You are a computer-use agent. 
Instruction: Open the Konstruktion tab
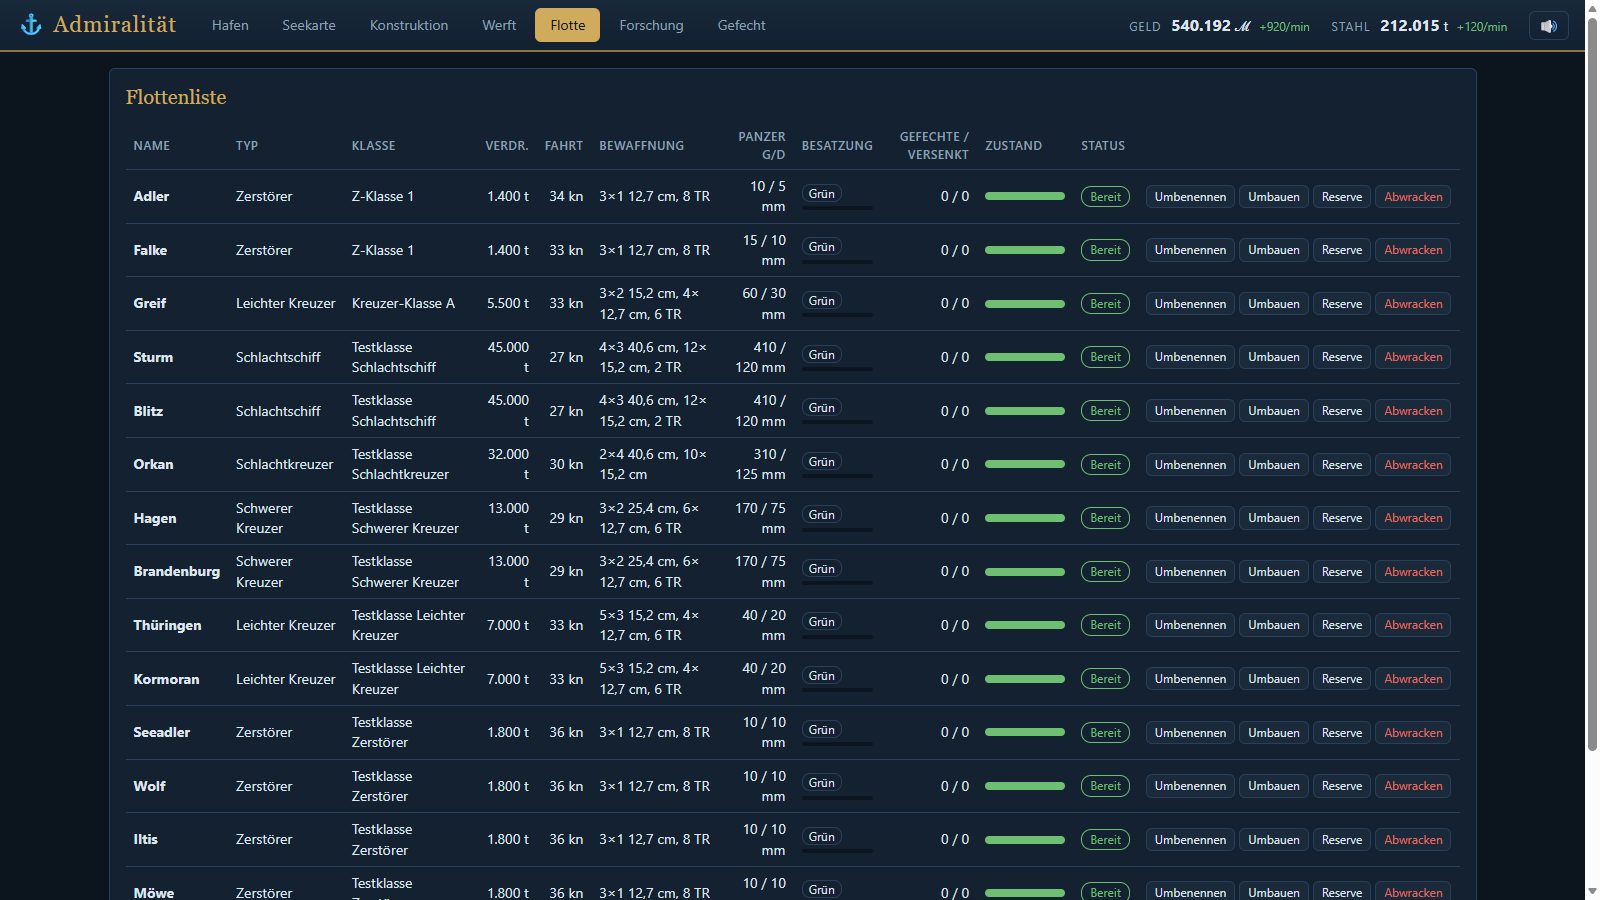click(409, 25)
